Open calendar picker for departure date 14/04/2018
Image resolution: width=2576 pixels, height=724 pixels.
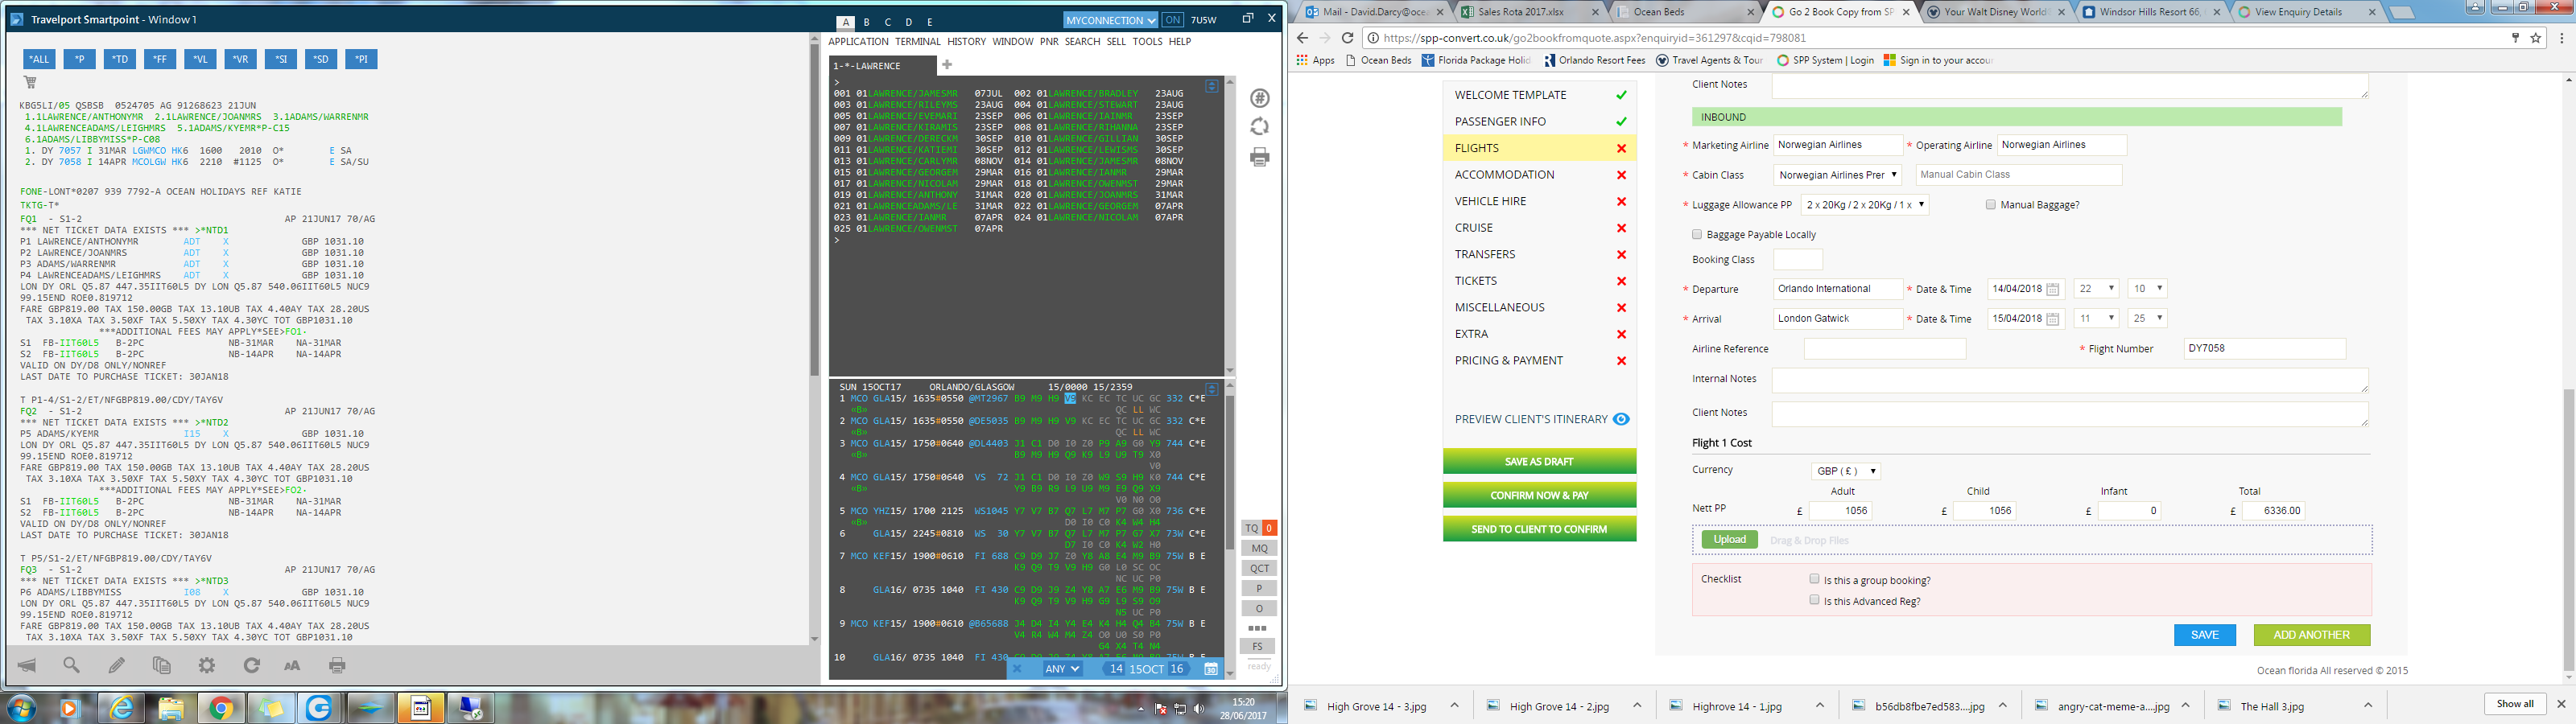[2053, 289]
